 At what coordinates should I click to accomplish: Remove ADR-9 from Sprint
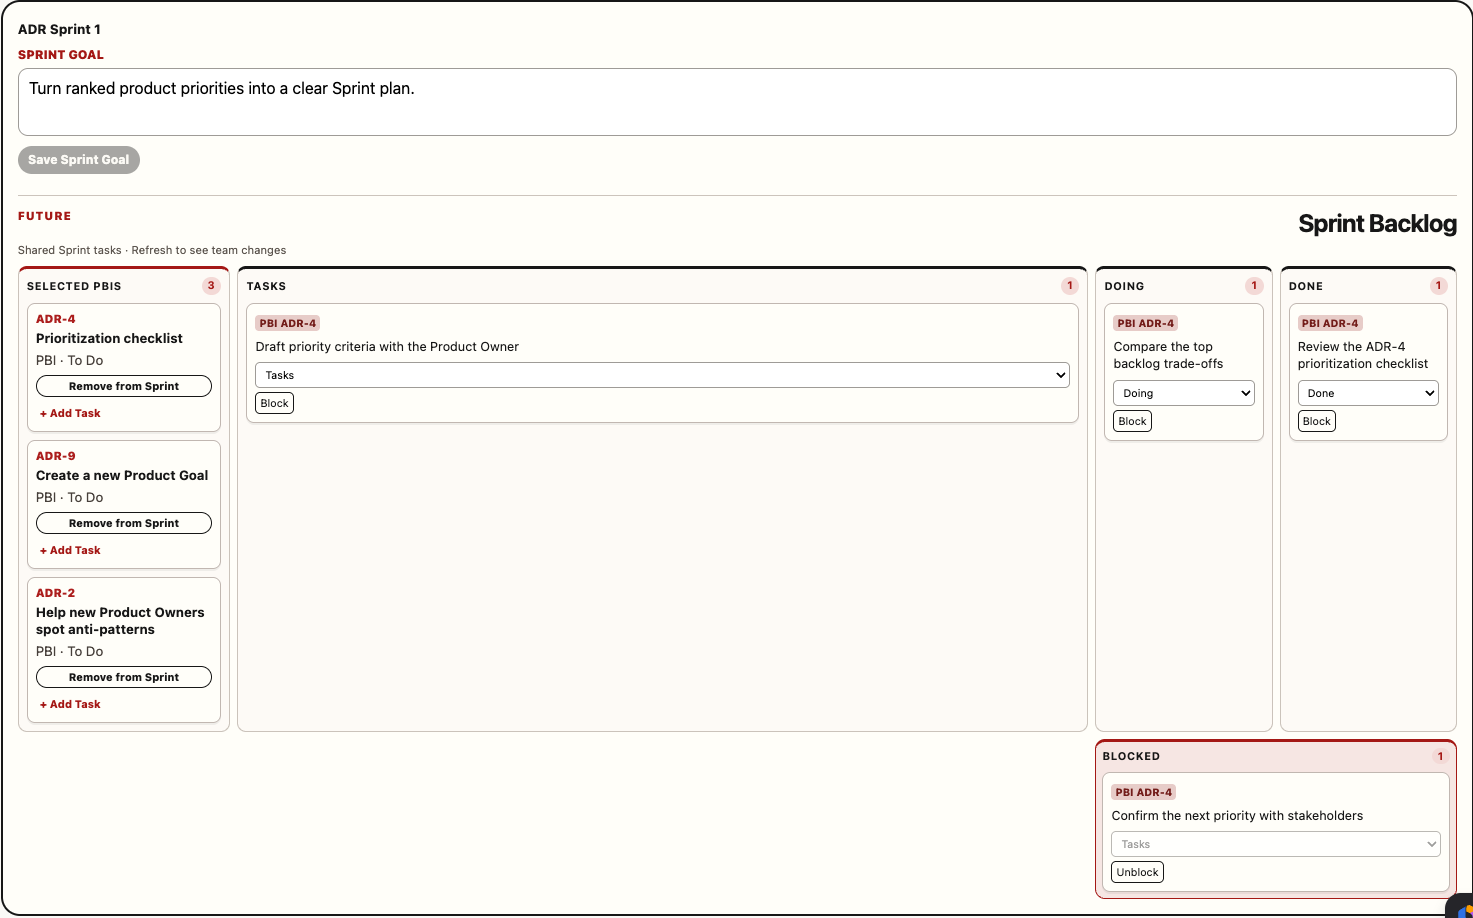coord(124,523)
